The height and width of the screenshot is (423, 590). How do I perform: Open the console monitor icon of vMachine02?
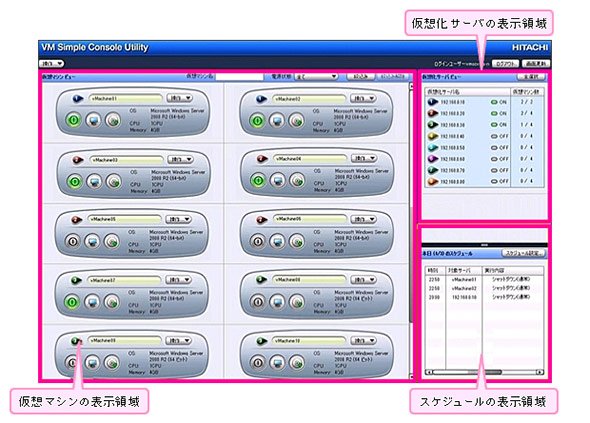click(x=277, y=120)
